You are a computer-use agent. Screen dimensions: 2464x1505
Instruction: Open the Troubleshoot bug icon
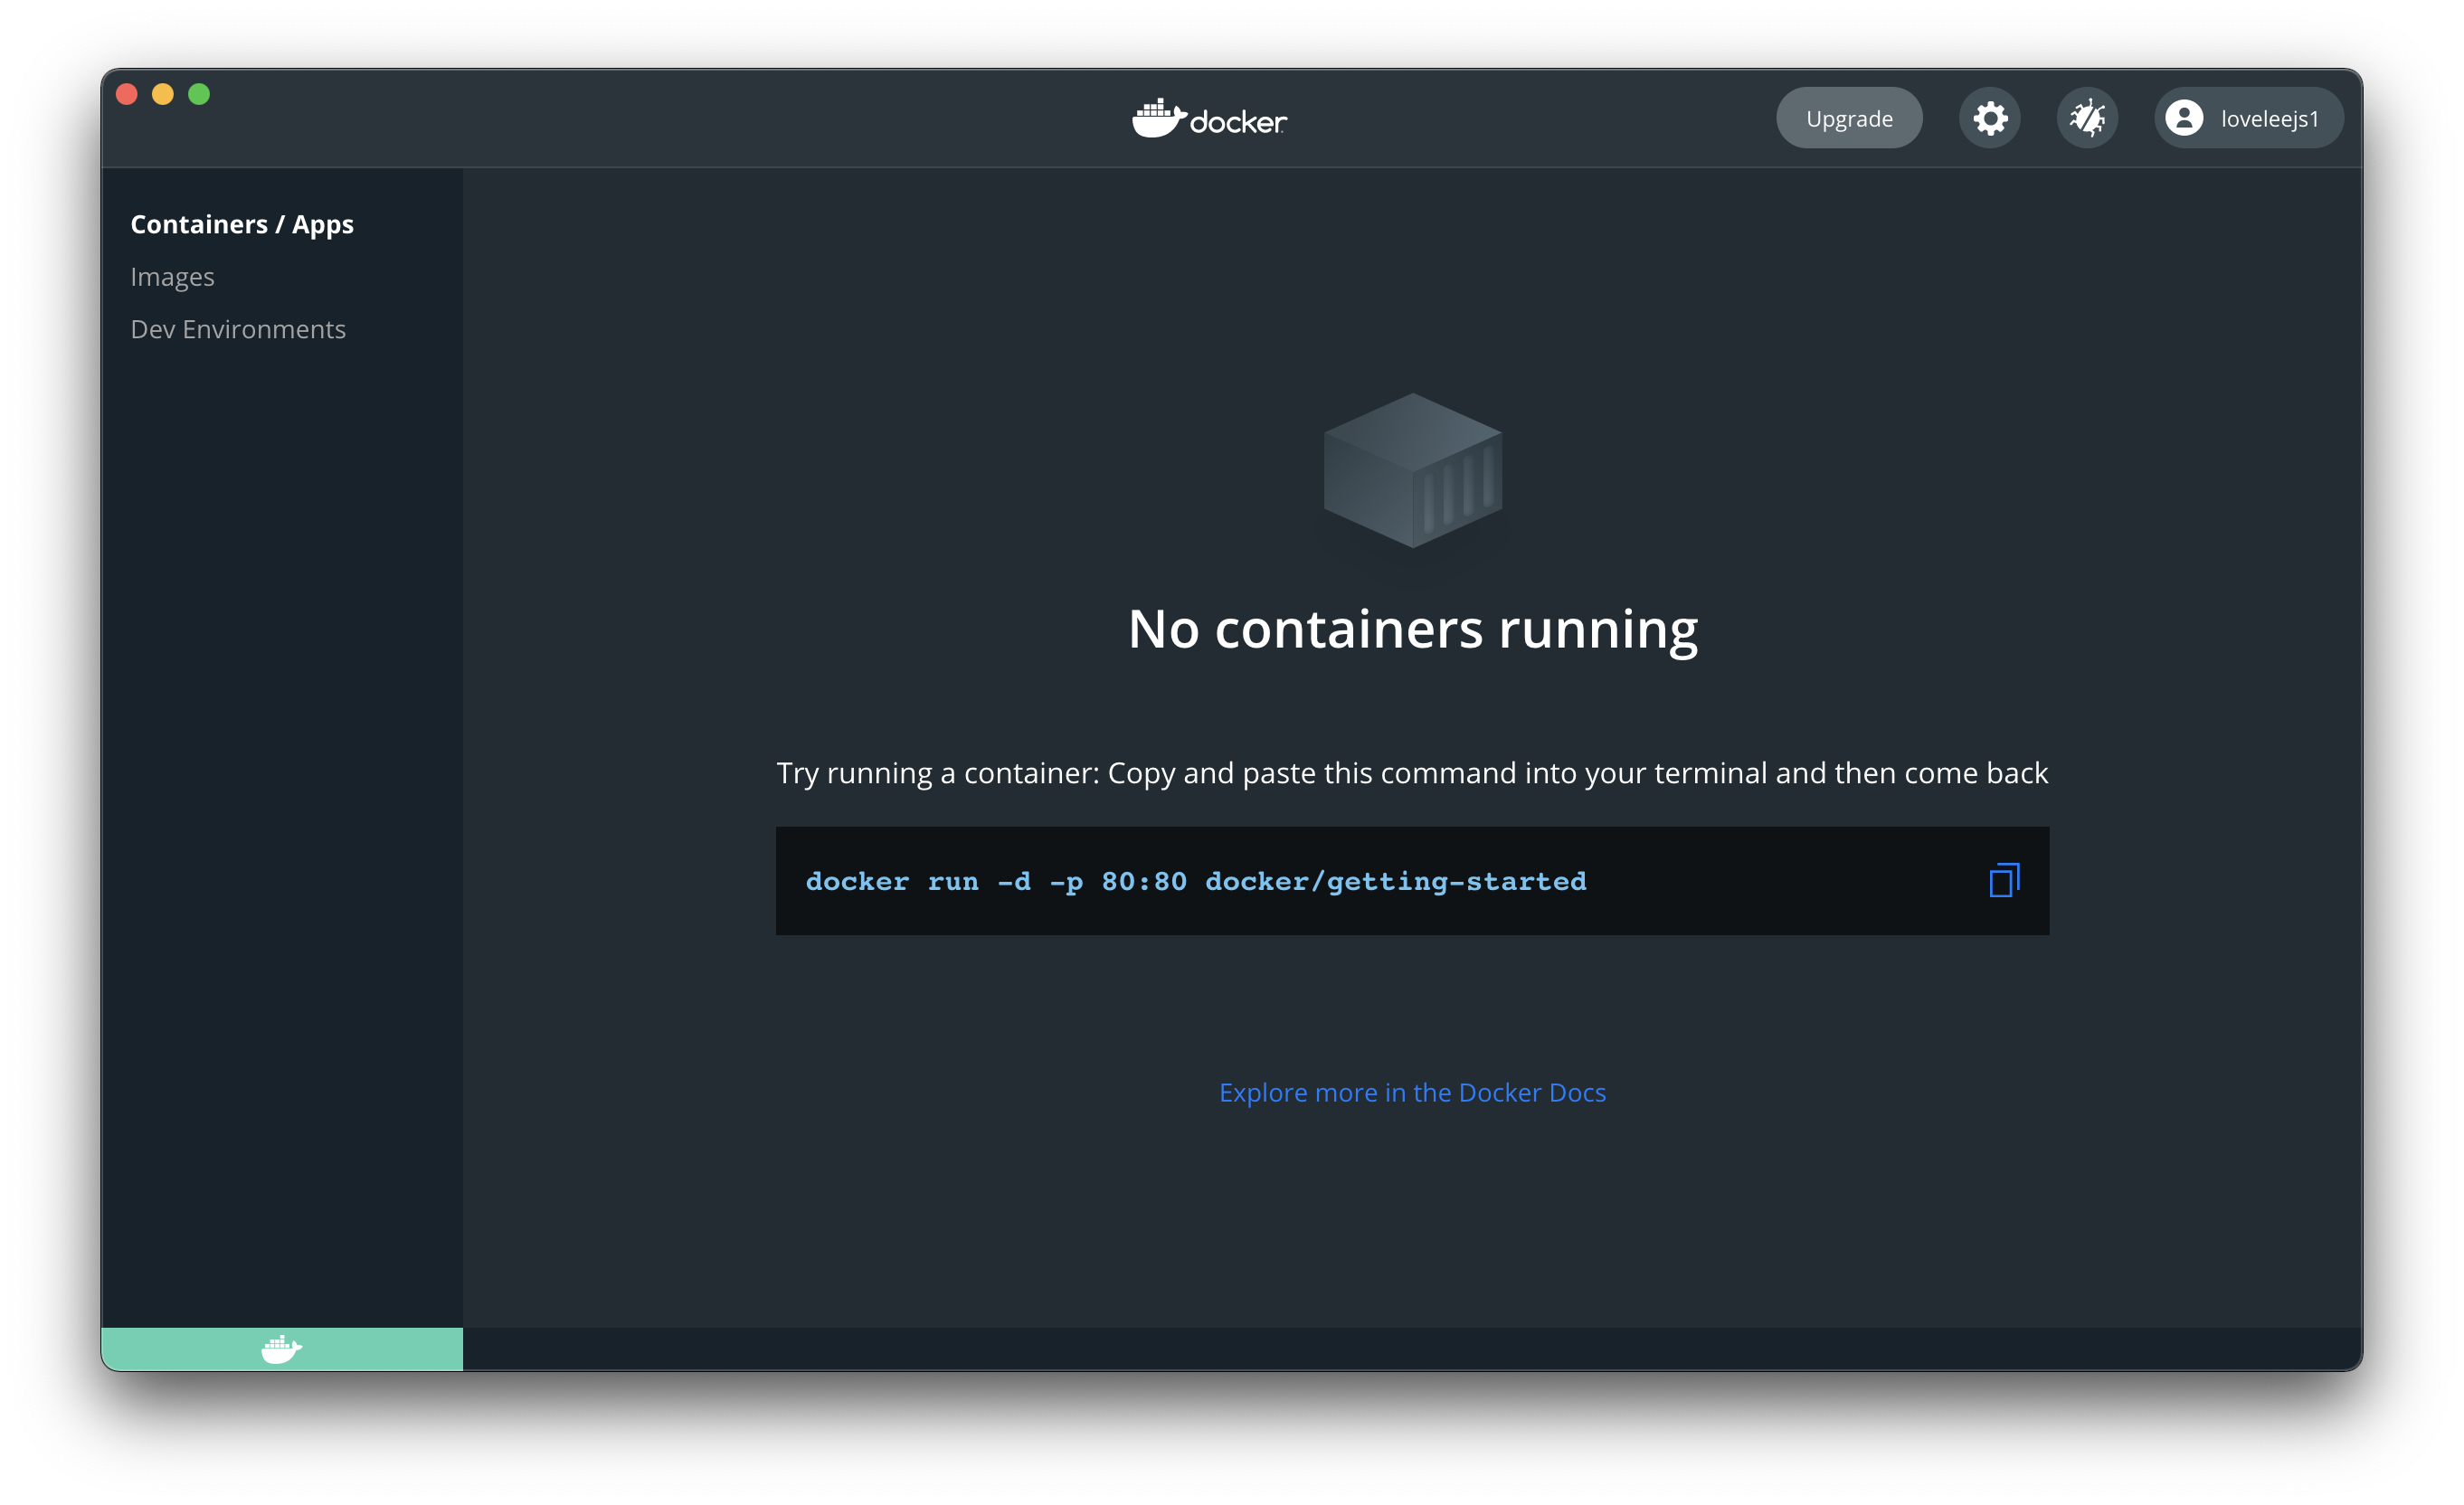(2087, 118)
